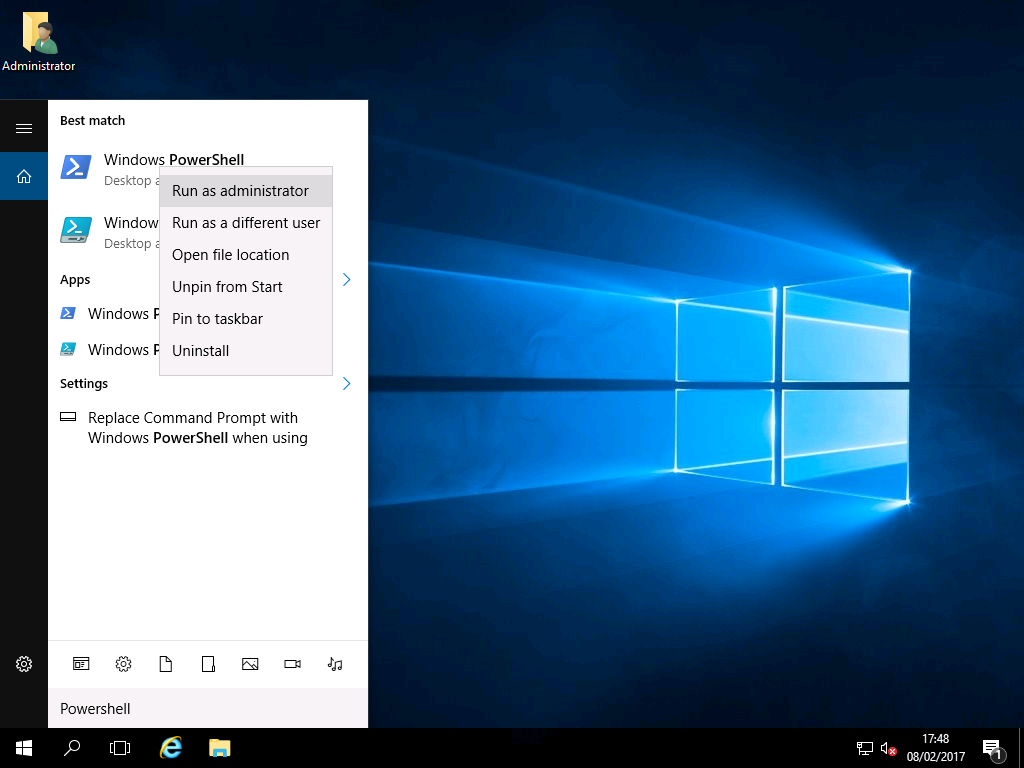Choose Open file location
1024x768 pixels.
(x=246, y=255)
